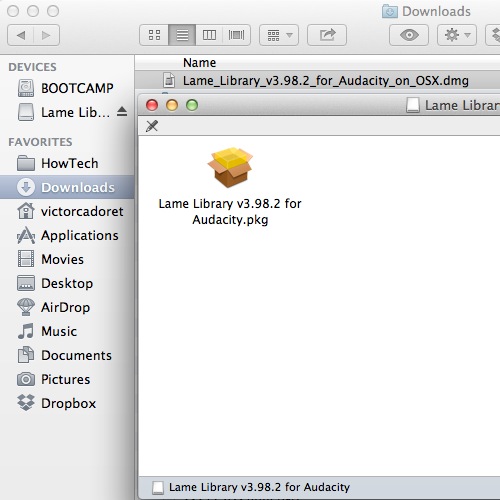Open Desktop in the sidebar
This screenshot has height=500, width=500.
tap(67, 283)
